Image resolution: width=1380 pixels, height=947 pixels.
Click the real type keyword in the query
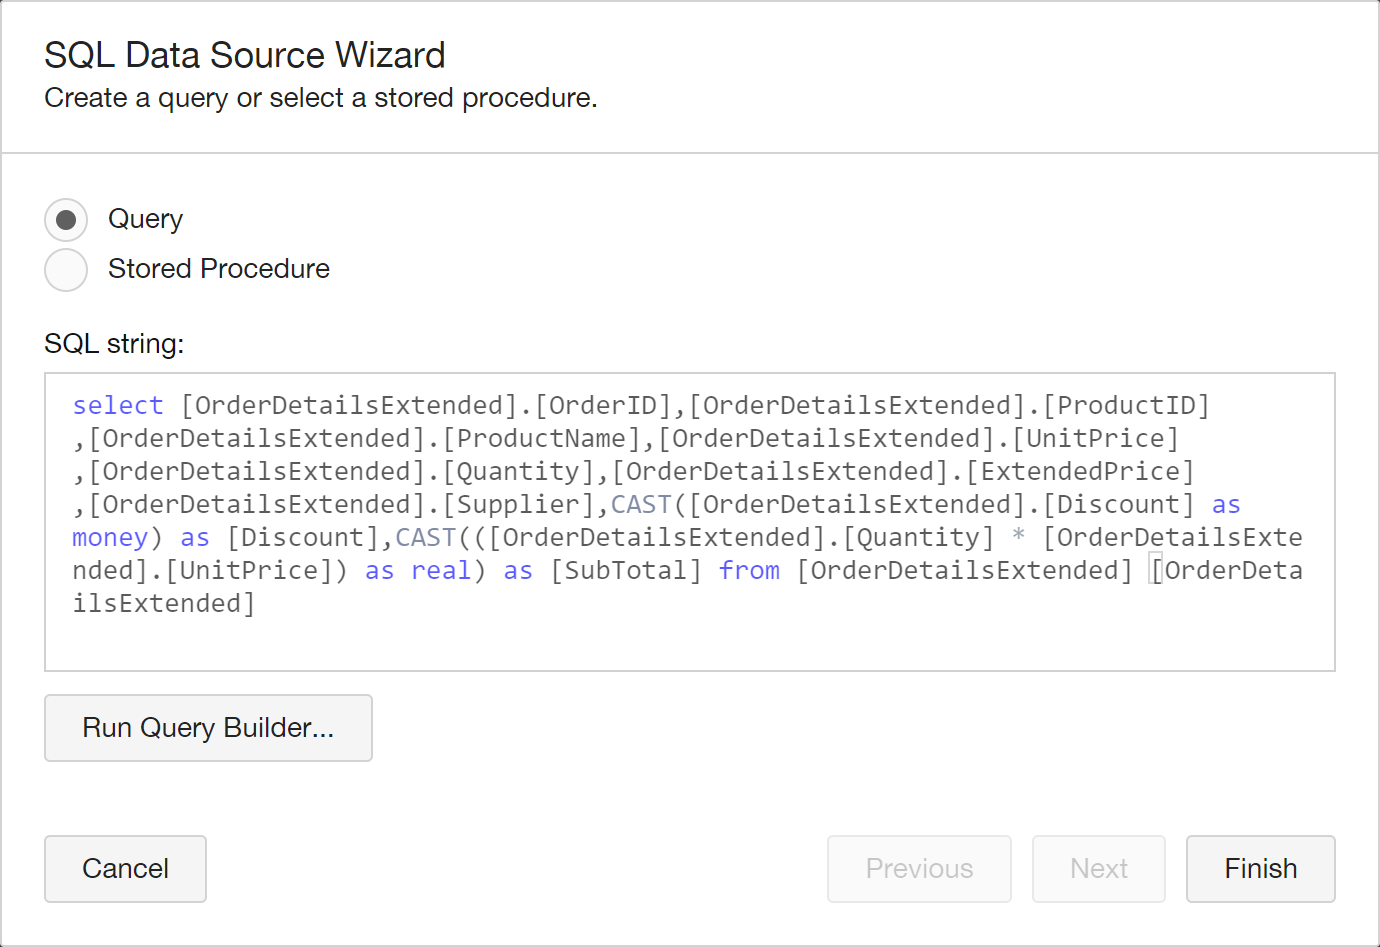click(x=441, y=571)
